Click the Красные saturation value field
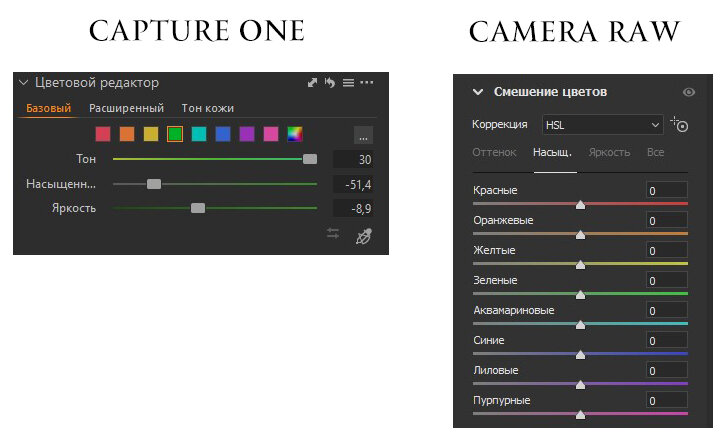This screenshot has width=727, height=434. tap(666, 191)
